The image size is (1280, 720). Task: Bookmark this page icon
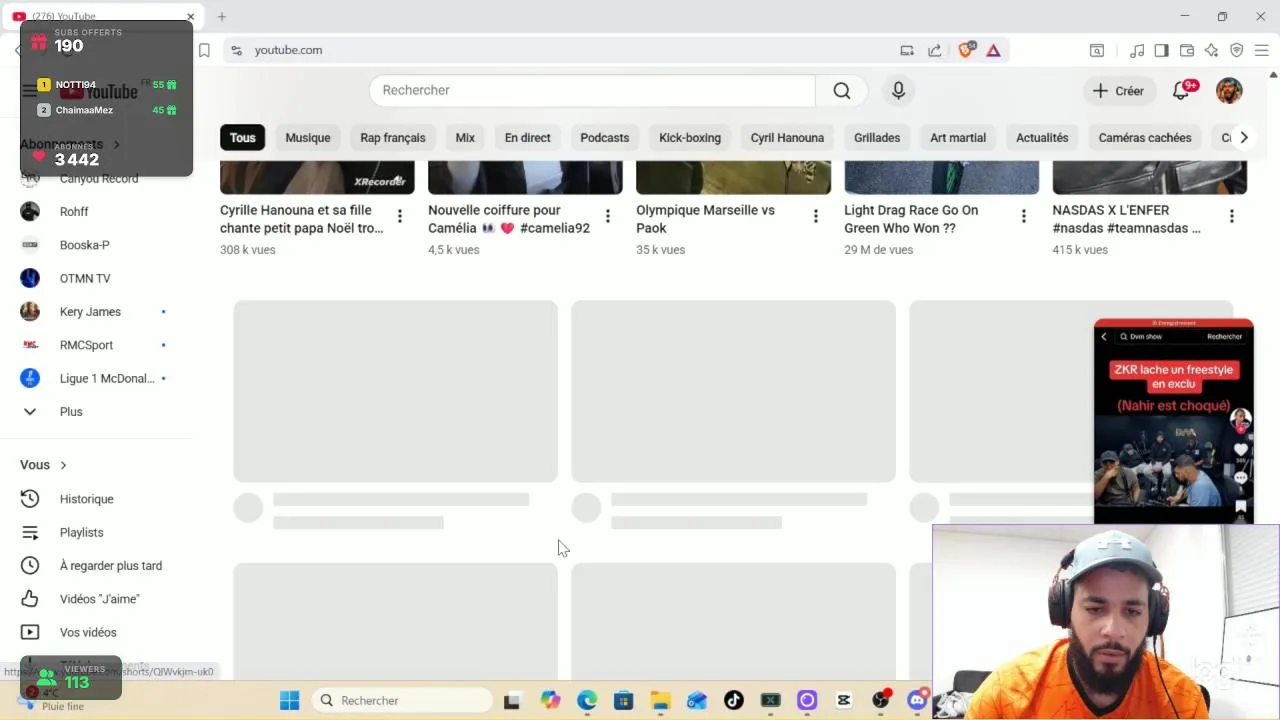pos(204,50)
